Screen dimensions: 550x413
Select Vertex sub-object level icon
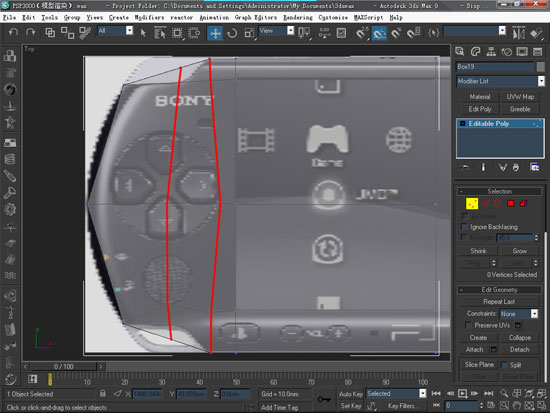[472, 204]
